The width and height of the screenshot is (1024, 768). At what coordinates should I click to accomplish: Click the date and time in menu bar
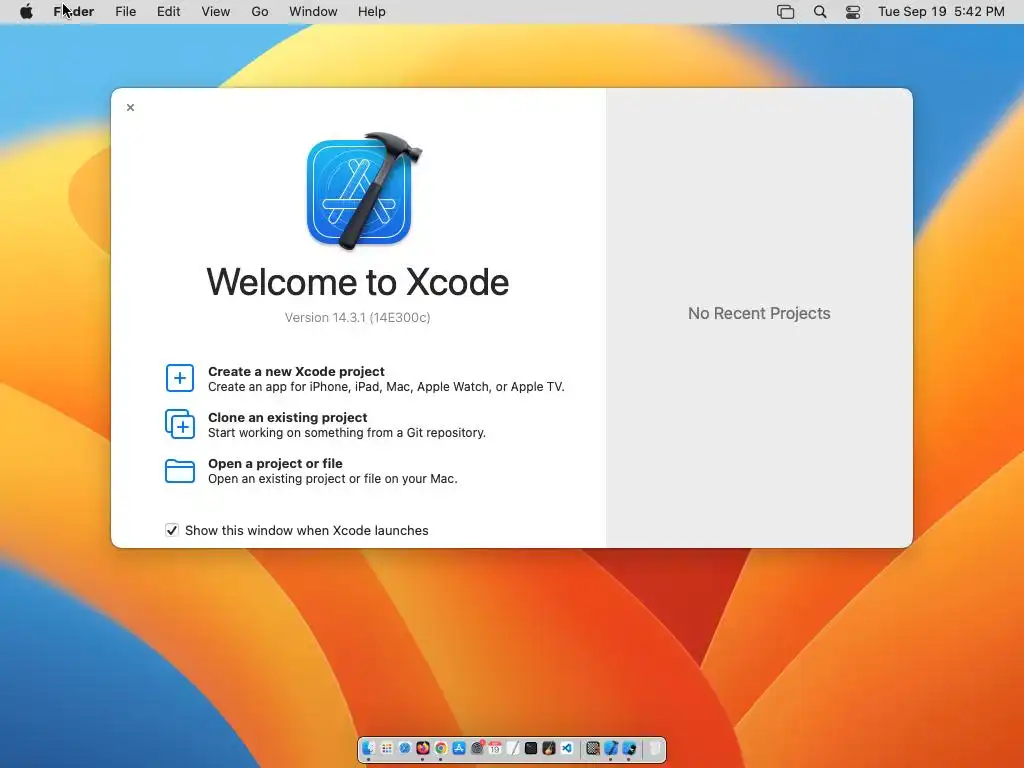pyautogui.click(x=941, y=12)
